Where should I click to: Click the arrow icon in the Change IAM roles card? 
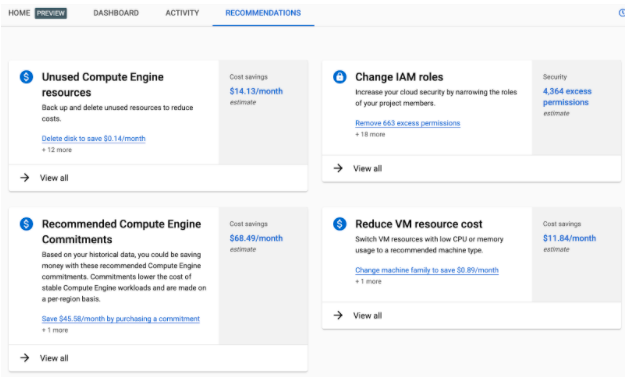point(338,168)
